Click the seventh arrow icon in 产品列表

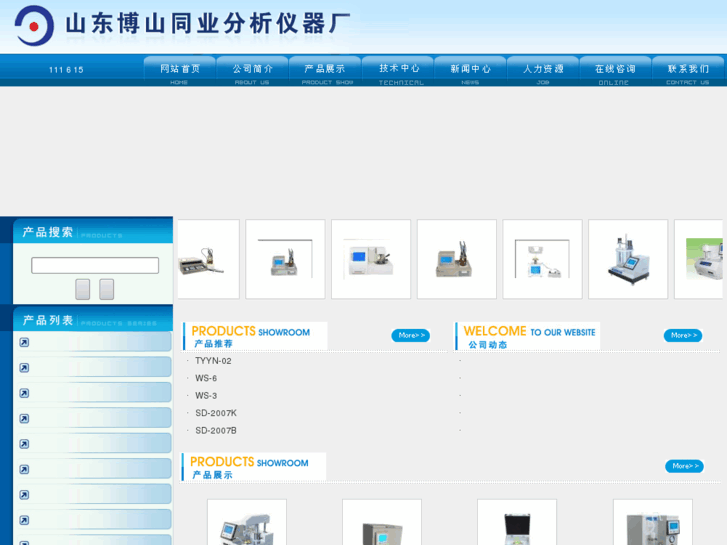pyautogui.click(x=24, y=495)
